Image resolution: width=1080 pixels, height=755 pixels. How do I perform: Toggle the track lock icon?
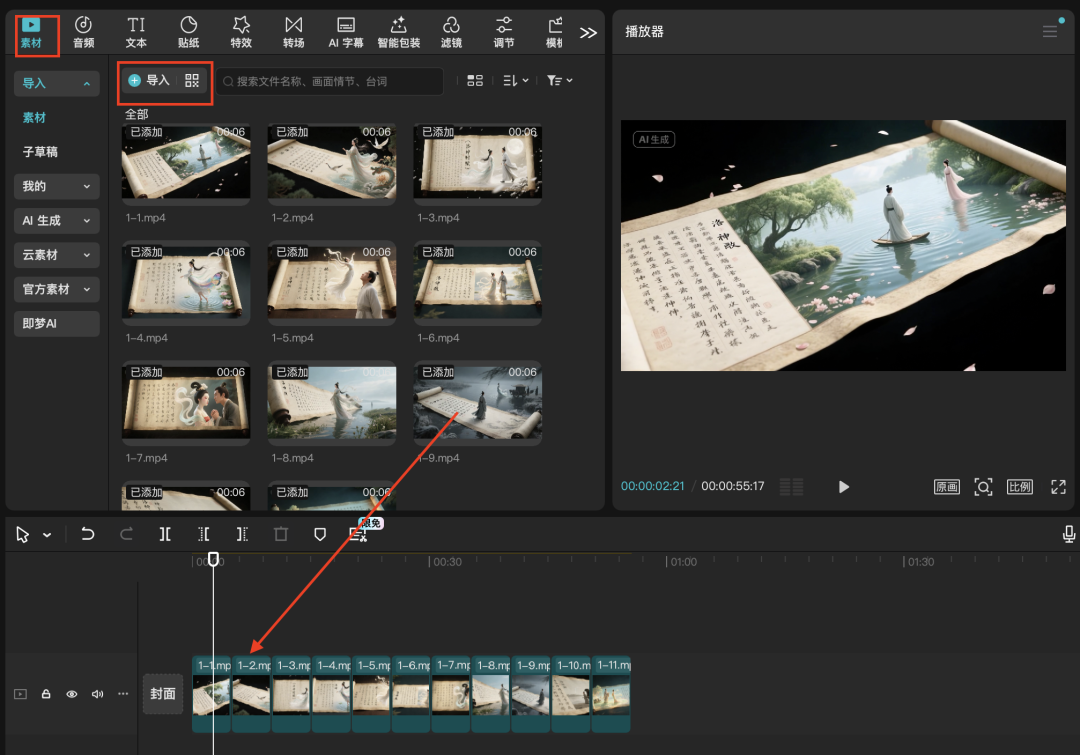46,694
